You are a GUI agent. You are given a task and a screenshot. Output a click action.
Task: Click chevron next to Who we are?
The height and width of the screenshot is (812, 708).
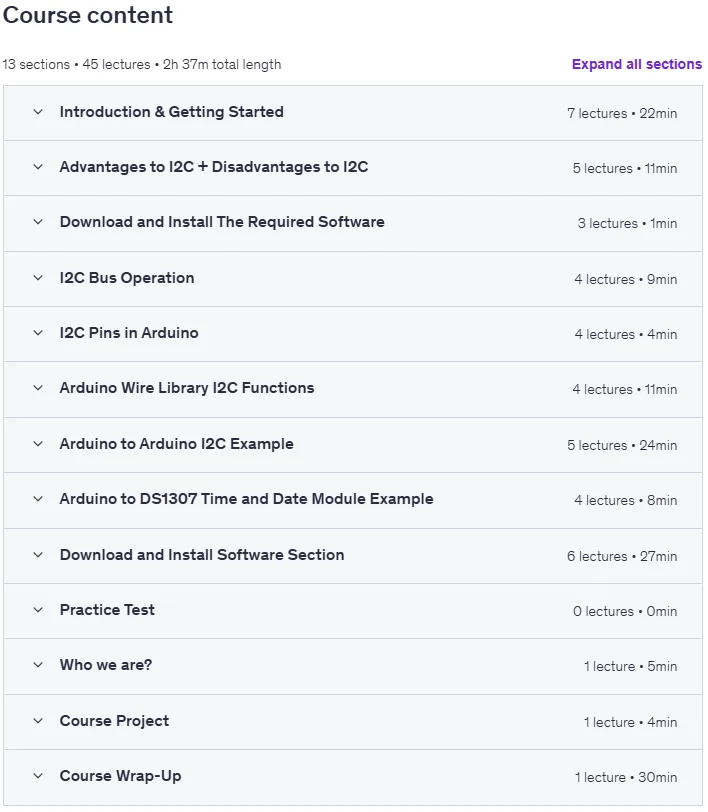(x=38, y=665)
